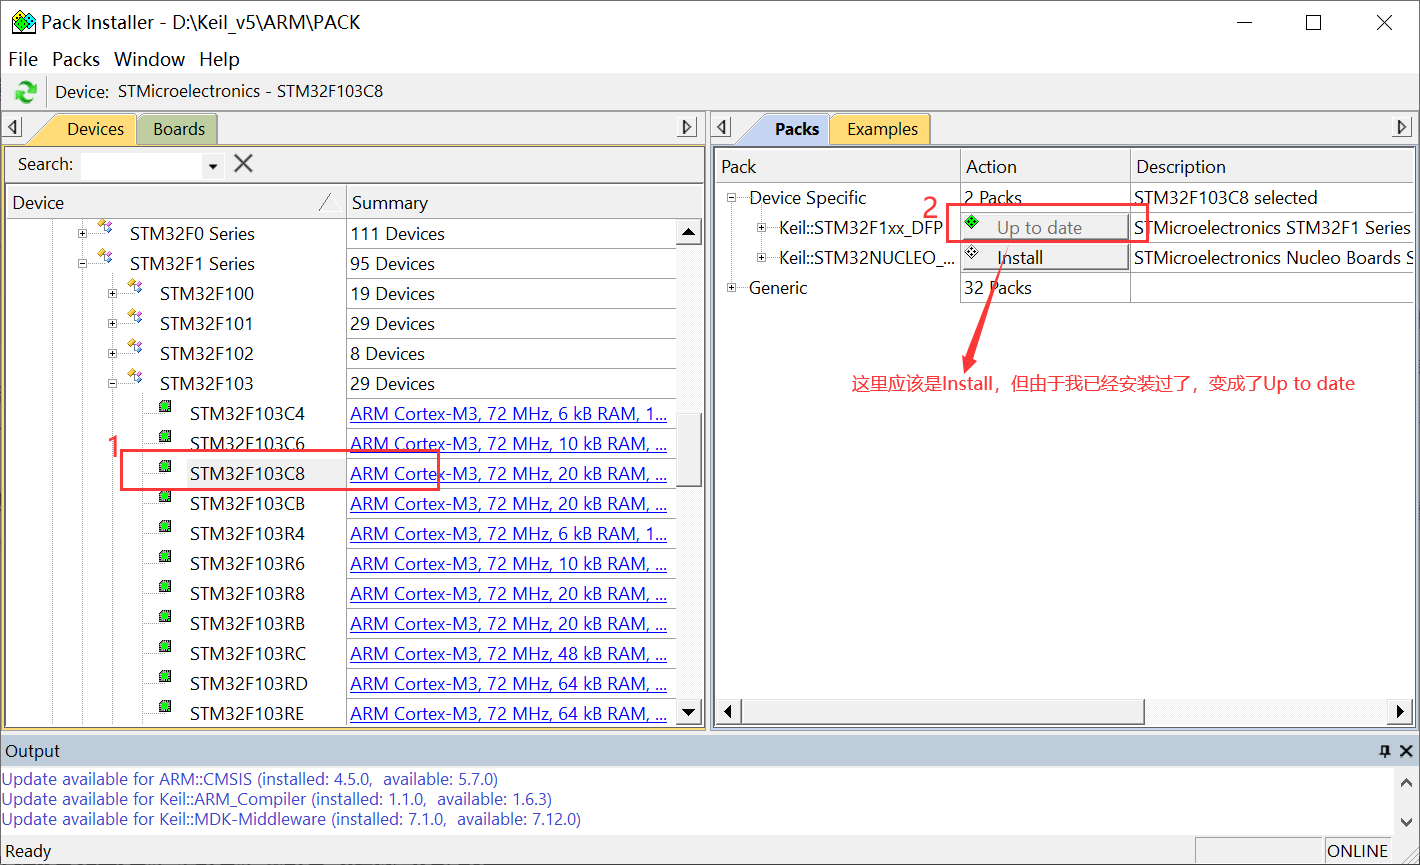Click the right pane's left tab-scroll arrow

(x=722, y=128)
